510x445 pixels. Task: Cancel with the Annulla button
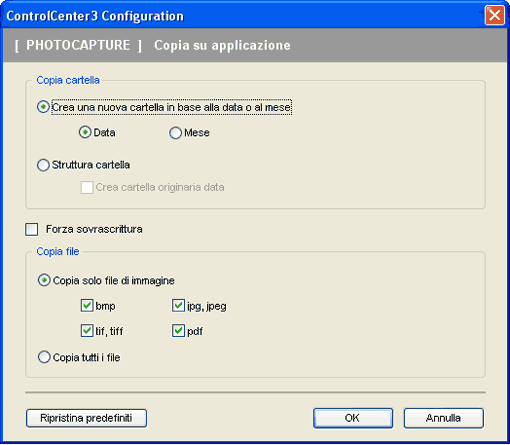click(x=443, y=418)
